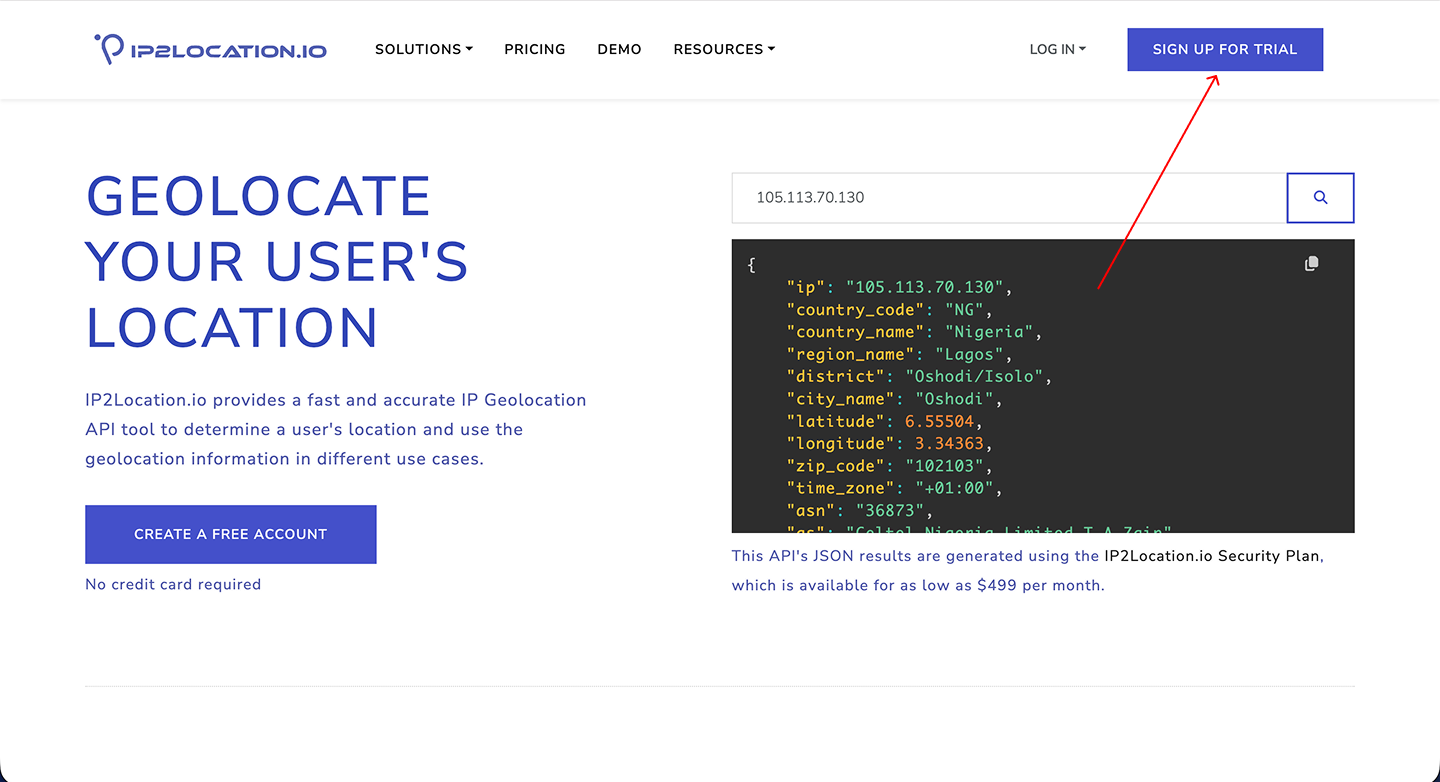Click Create a Free Account button
This screenshot has width=1440, height=782.
click(x=231, y=534)
